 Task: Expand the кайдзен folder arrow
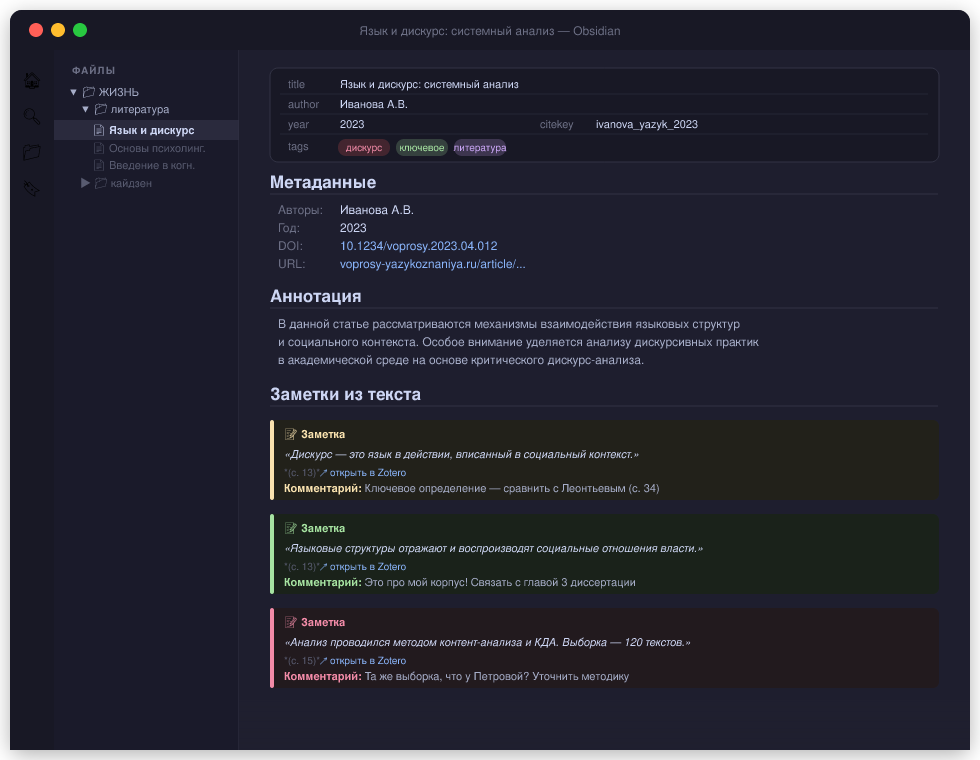pos(86,183)
